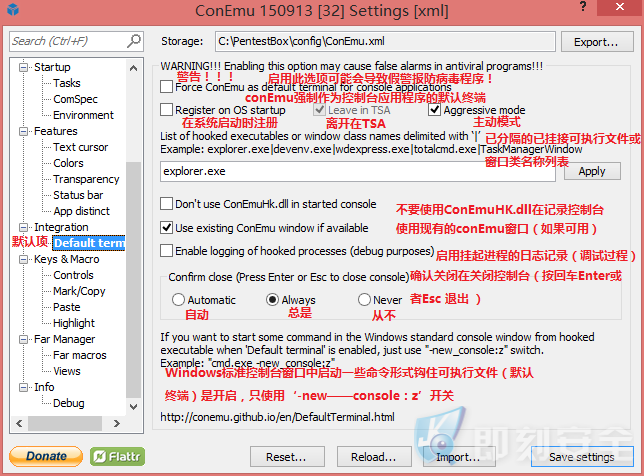
Task: Open the Controls settings page
Action: pyautogui.click(x=74, y=275)
